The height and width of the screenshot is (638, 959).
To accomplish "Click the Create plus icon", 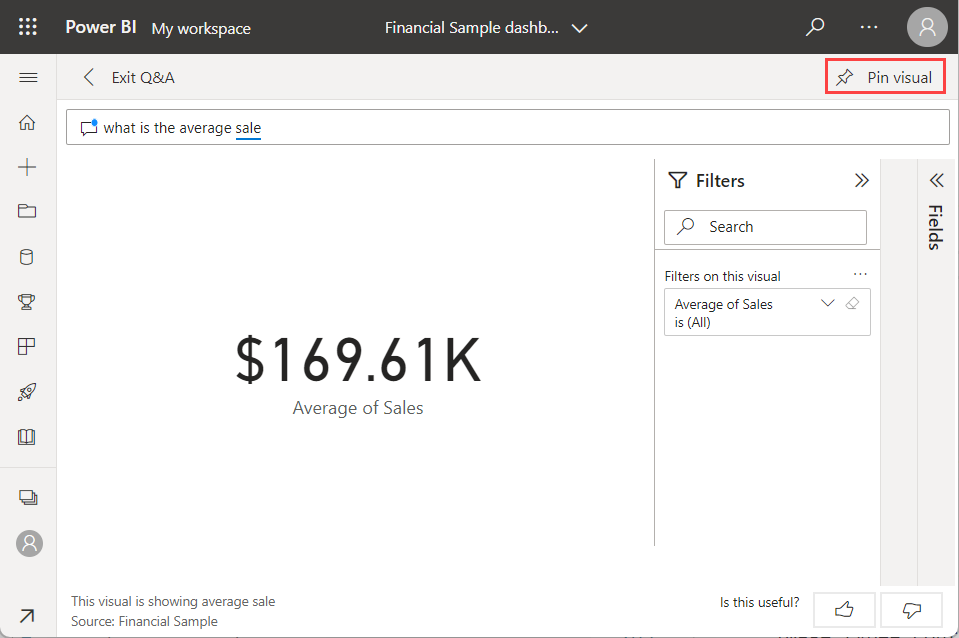I will [27, 167].
